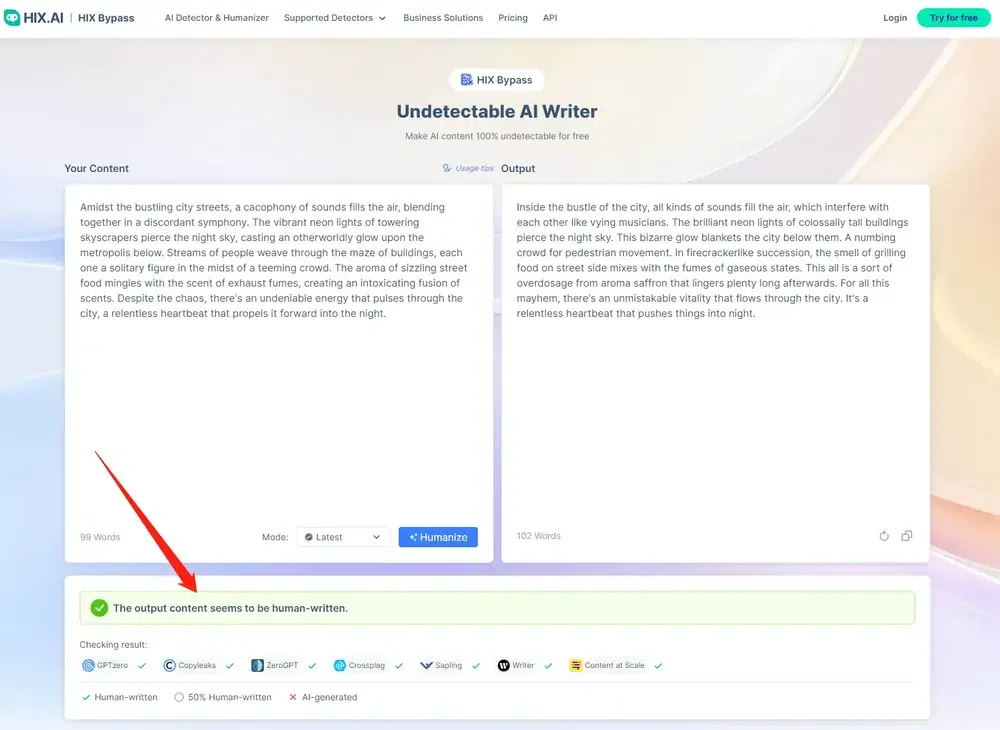
Task: Copy output text using copy icon
Action: tap(906, 536)
